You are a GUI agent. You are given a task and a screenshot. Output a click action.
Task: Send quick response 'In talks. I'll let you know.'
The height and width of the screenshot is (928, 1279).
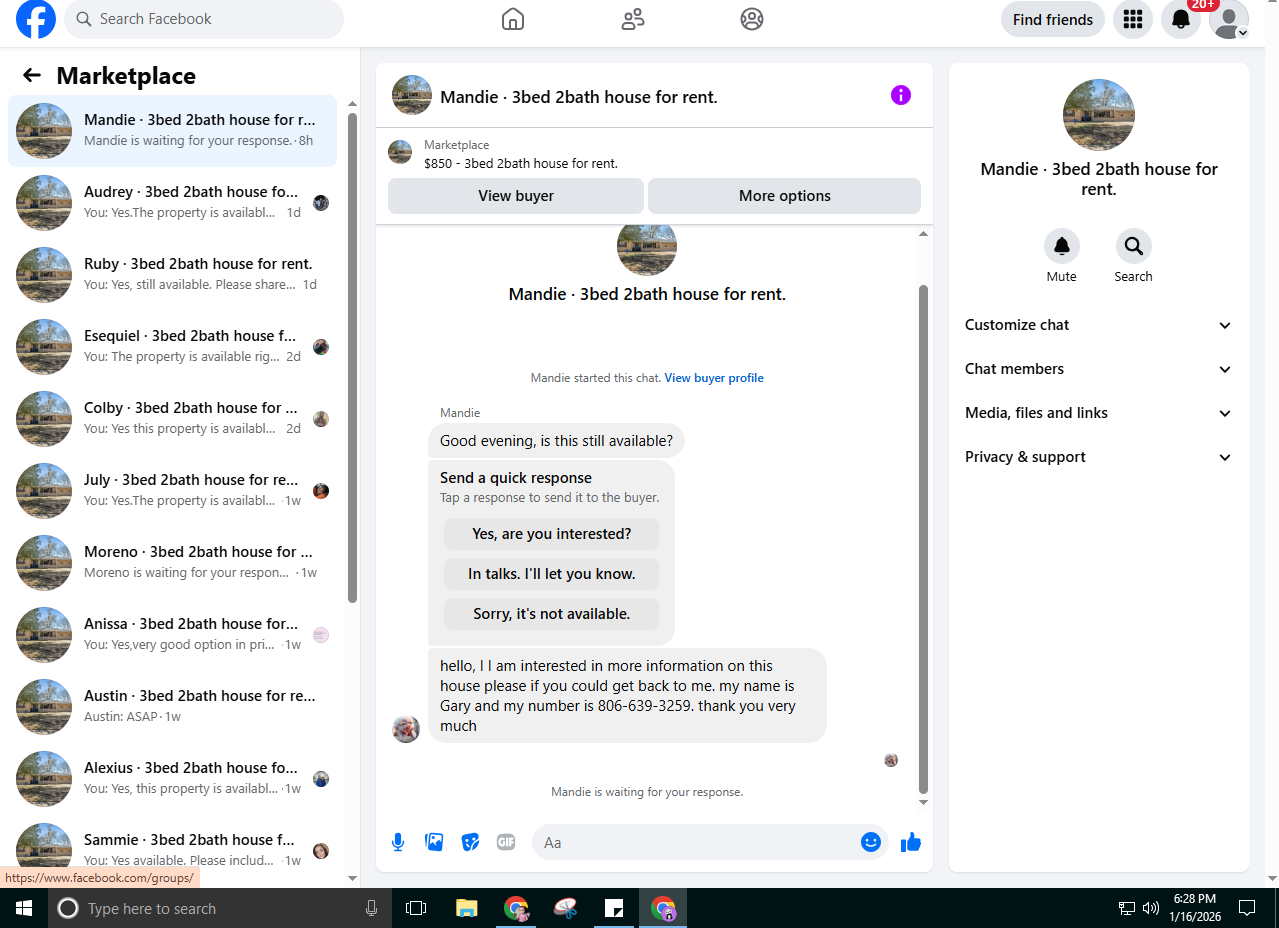coord(552,574)
